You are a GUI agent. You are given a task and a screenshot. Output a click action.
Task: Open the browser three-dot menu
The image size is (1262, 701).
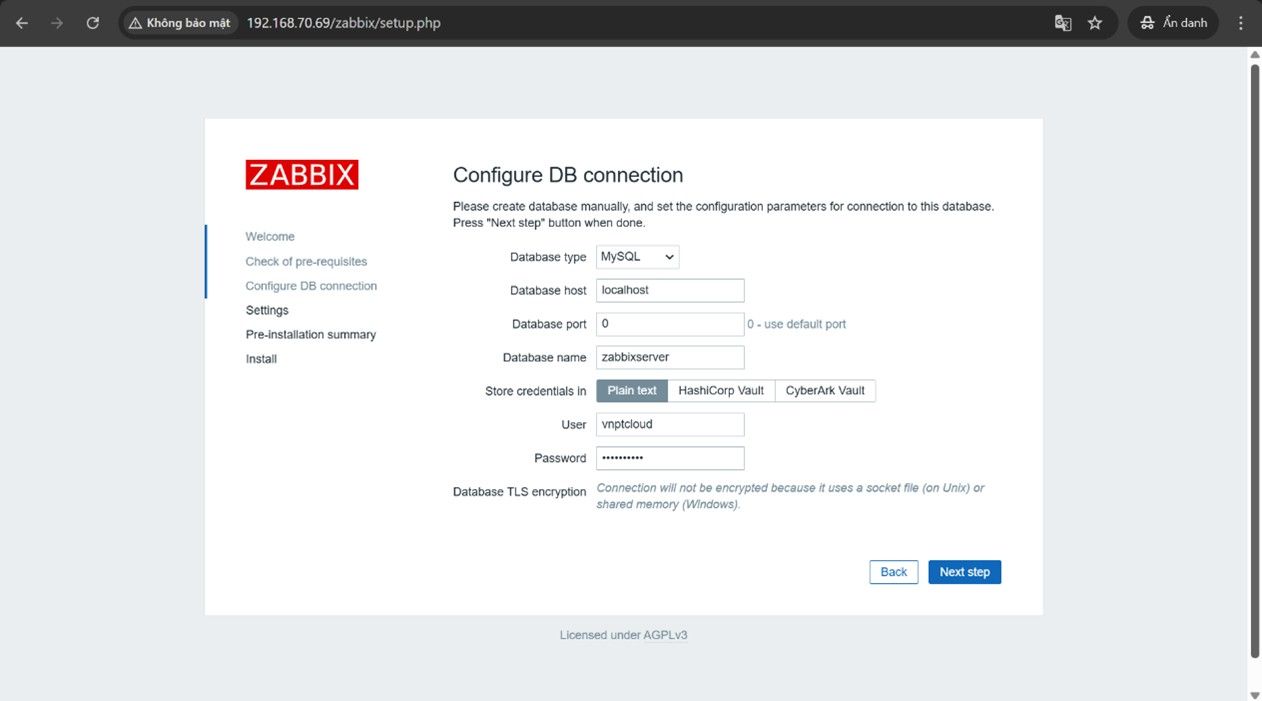pyautogui.click(x=1242, y=23)
